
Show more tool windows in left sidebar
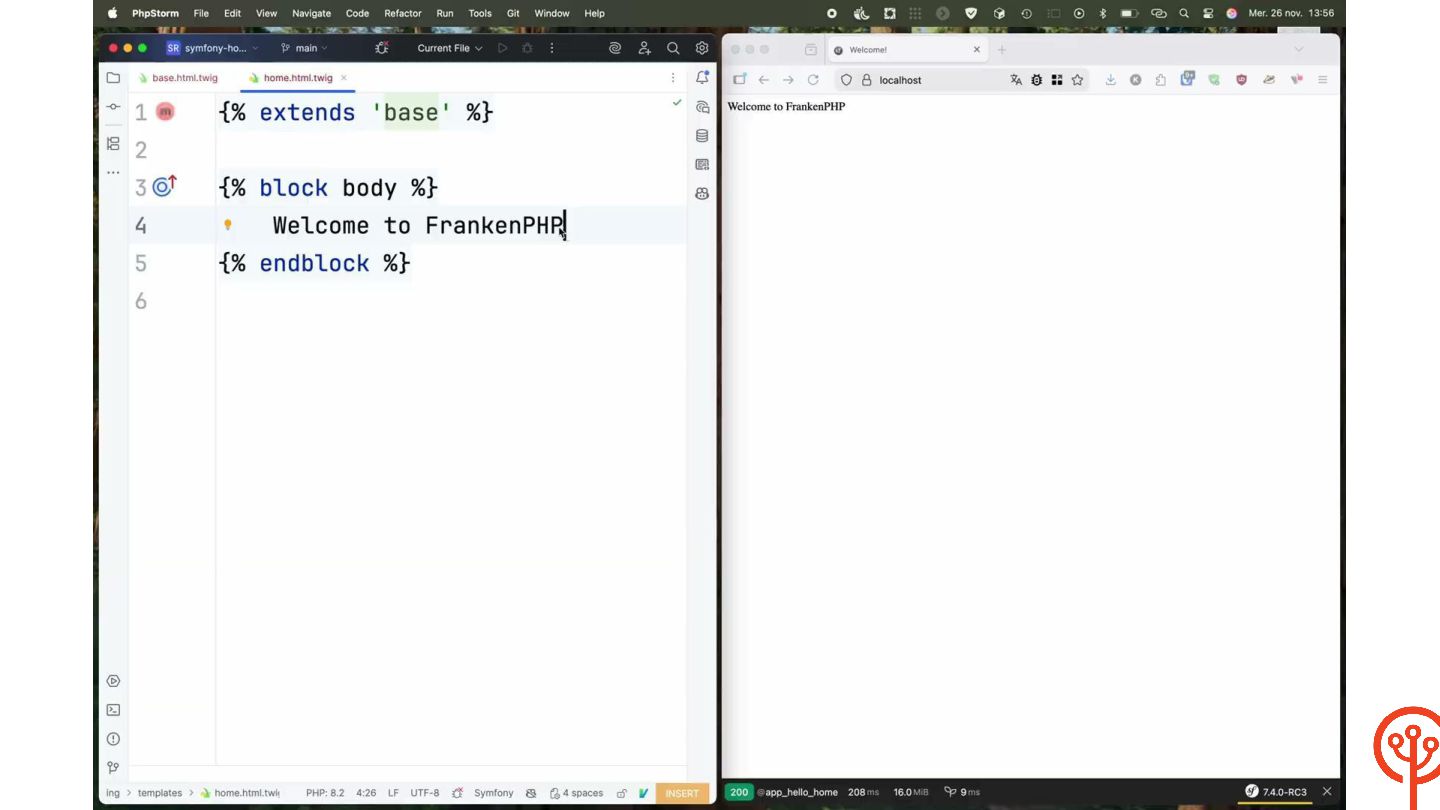coord(113,173)
